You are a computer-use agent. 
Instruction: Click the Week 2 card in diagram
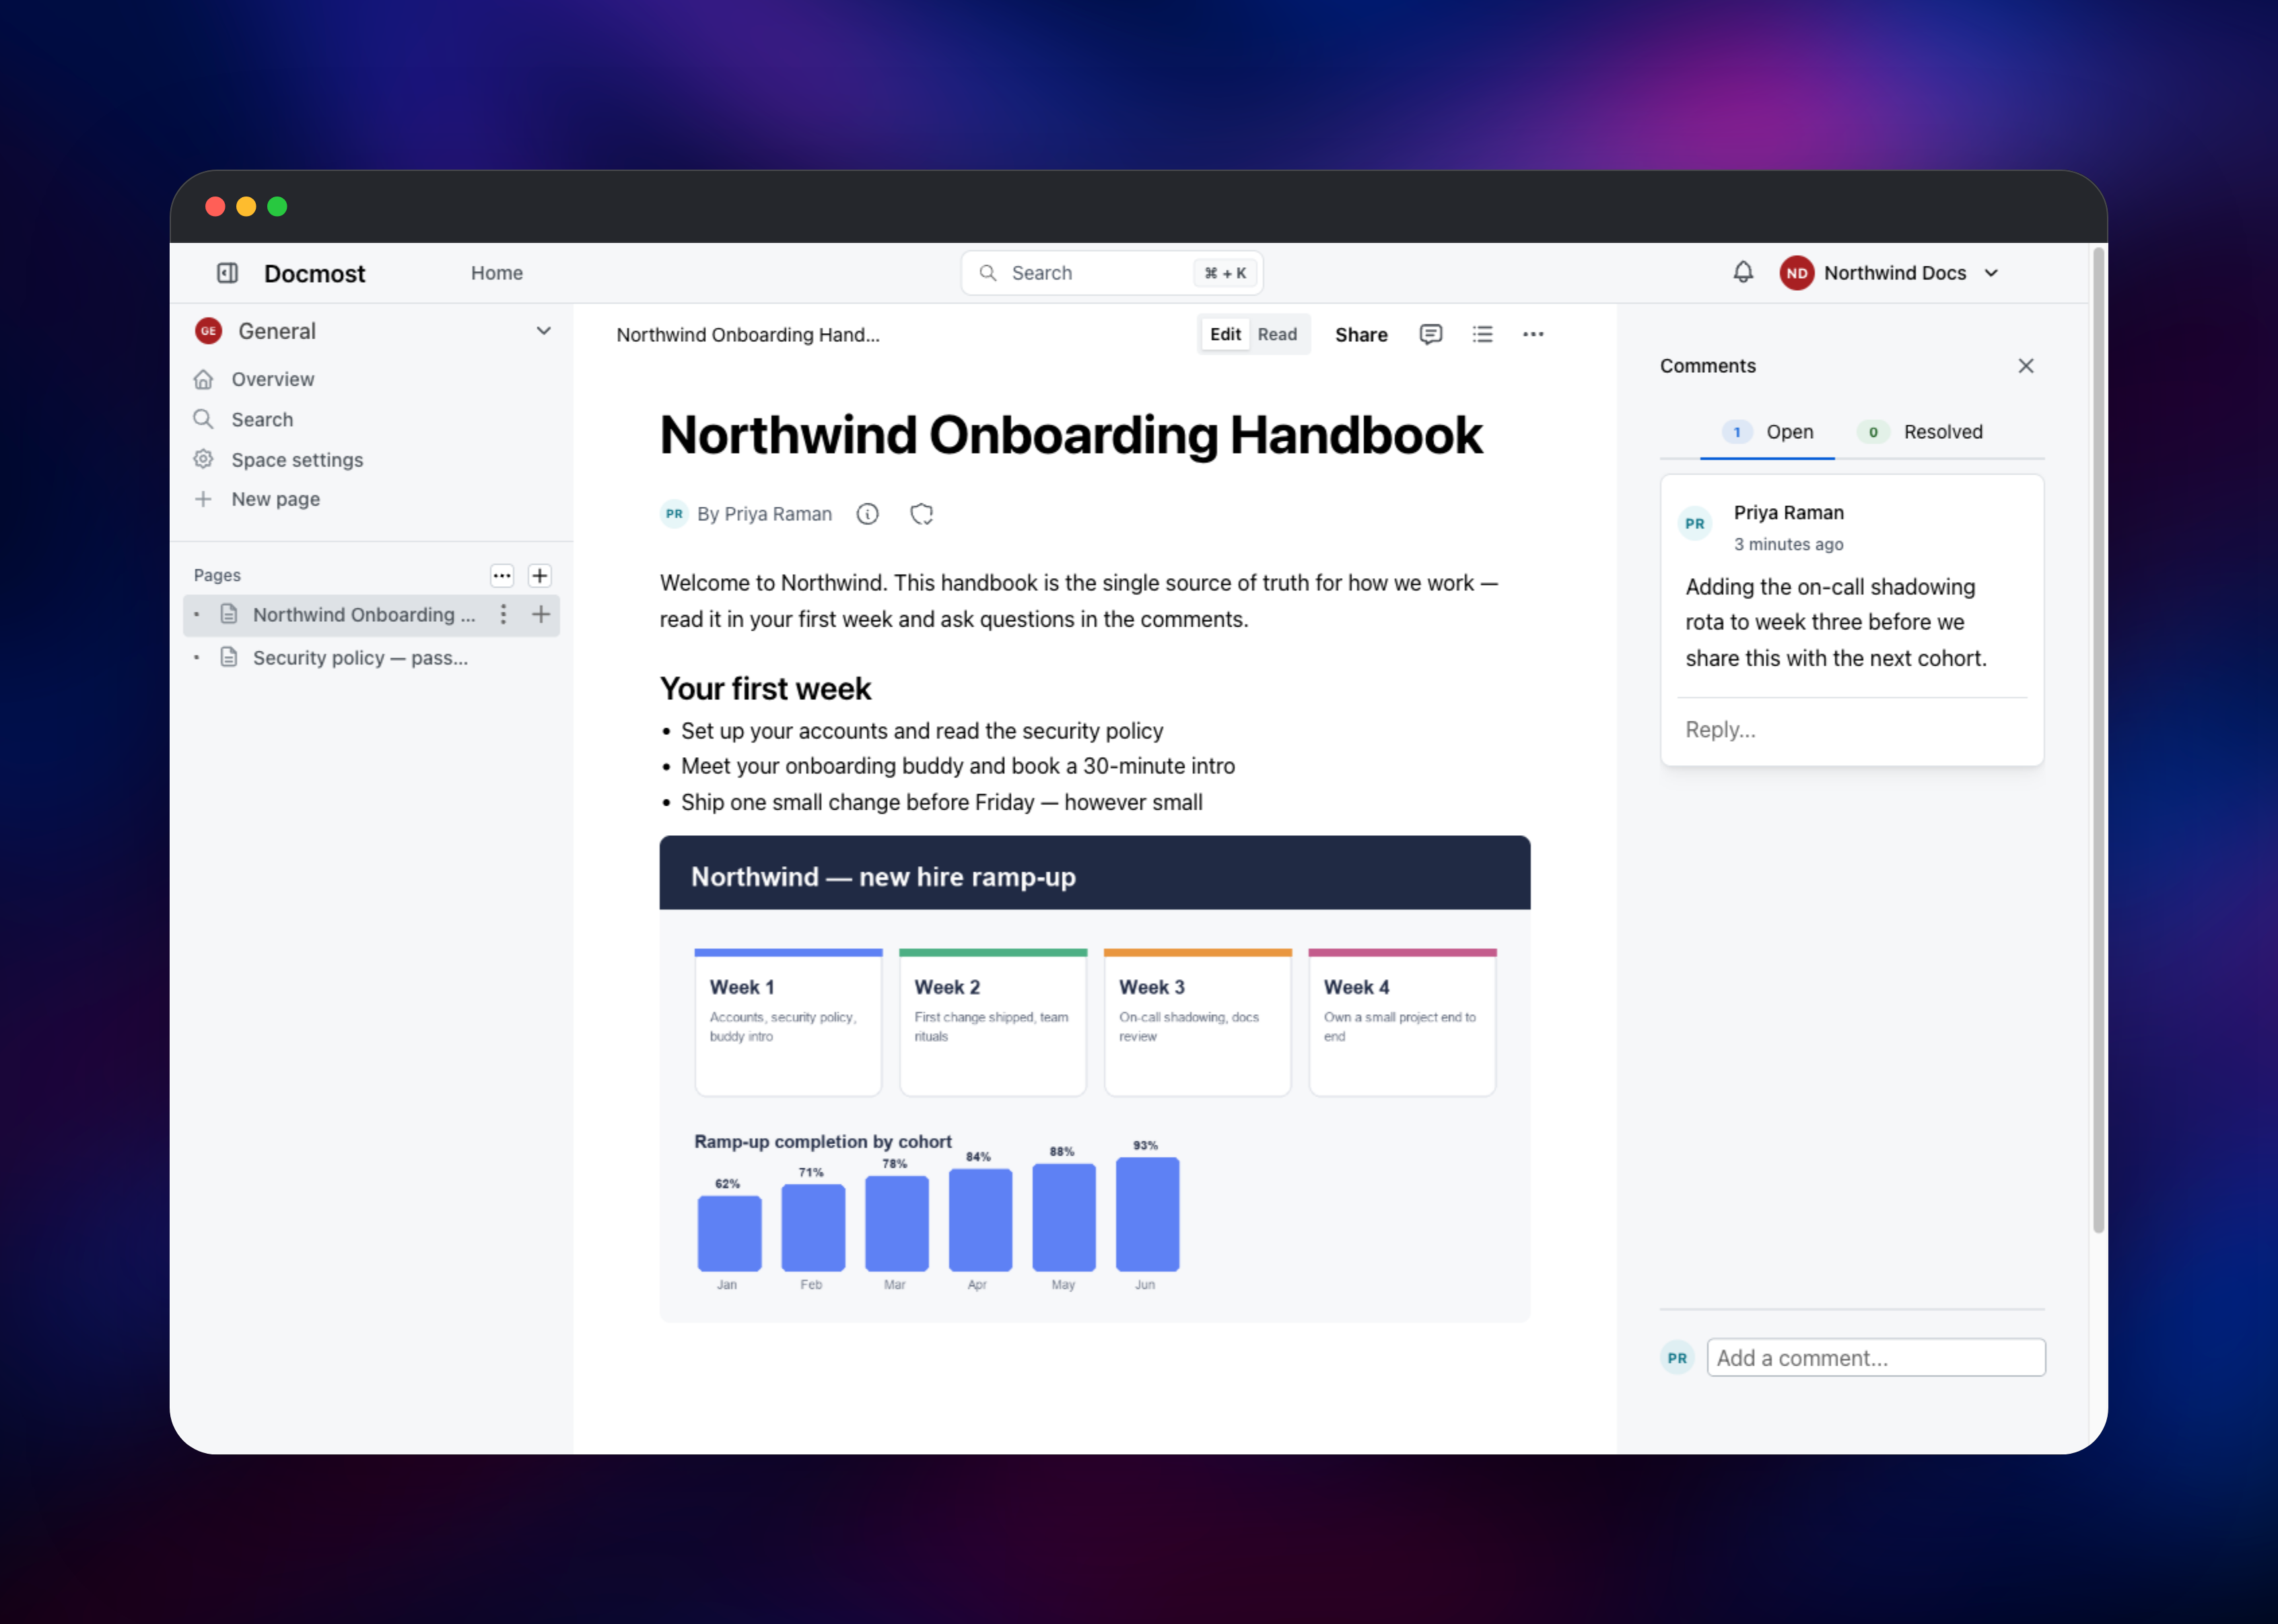click(x=993, y=1022)
